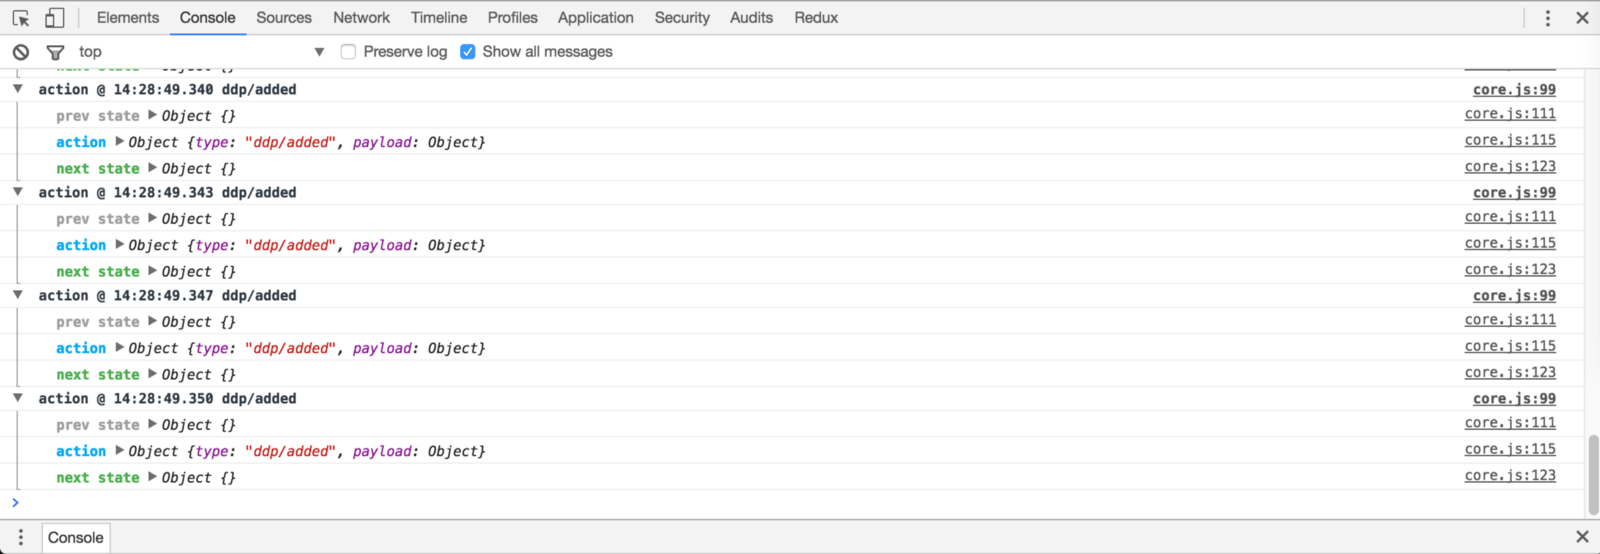Viewport: 1600px width, 554px height.
Task: Toggle the device toolbar icon
Action: point(55,18)
